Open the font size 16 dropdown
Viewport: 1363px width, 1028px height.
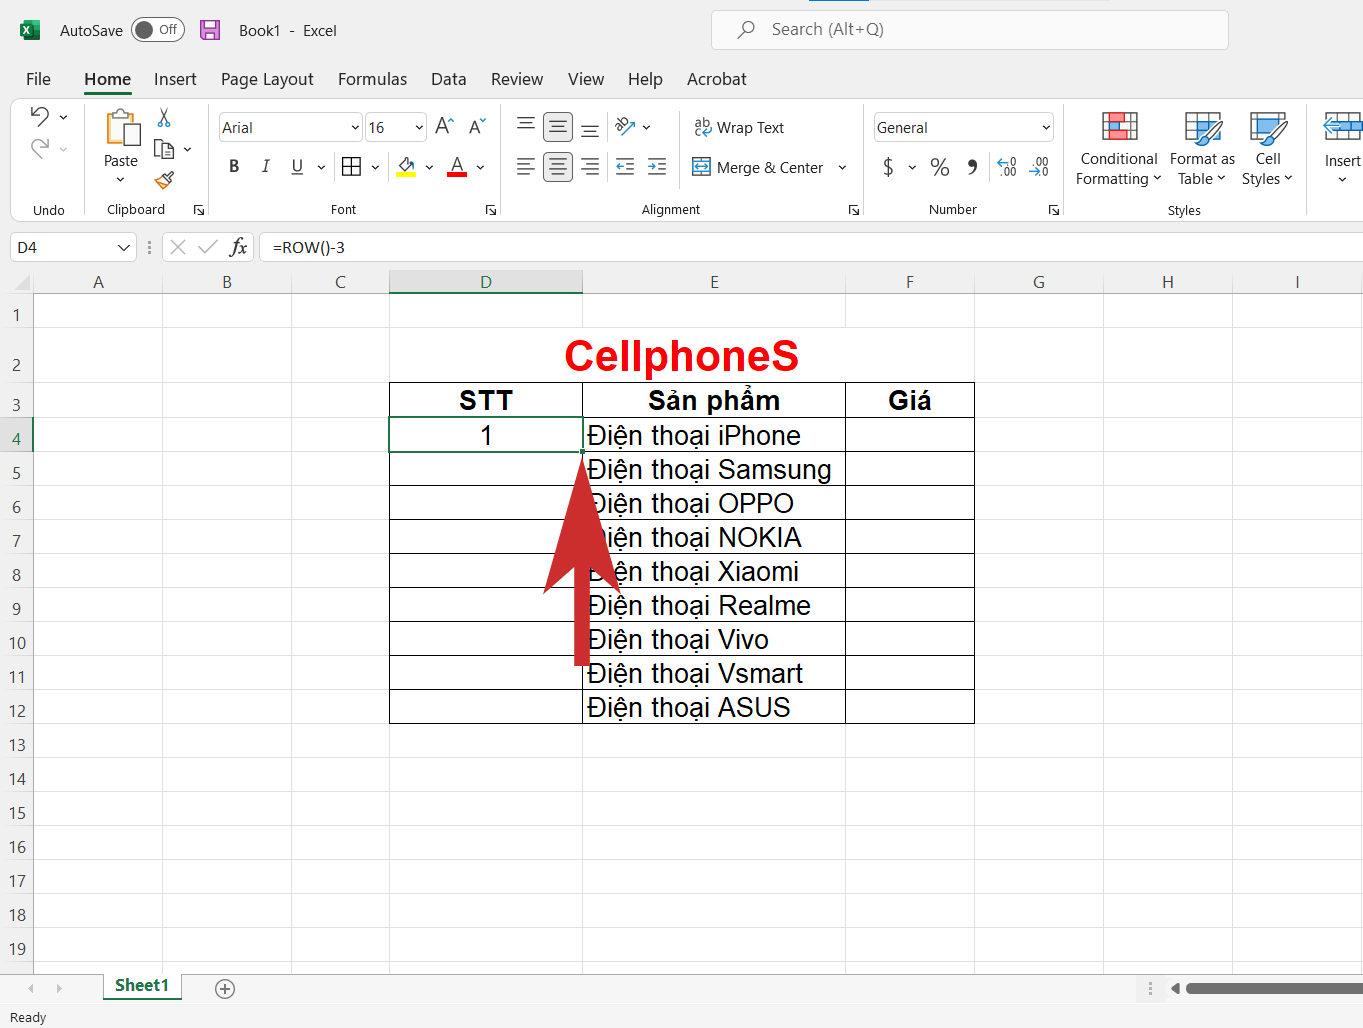pyautogui.click(x=419, y=127)
